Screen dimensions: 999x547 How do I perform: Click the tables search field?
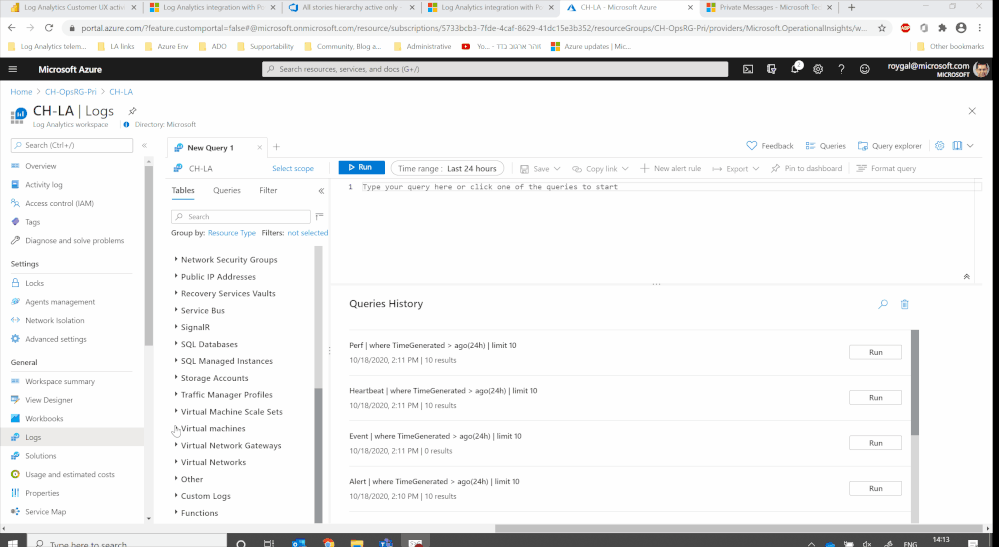(241, 217)
